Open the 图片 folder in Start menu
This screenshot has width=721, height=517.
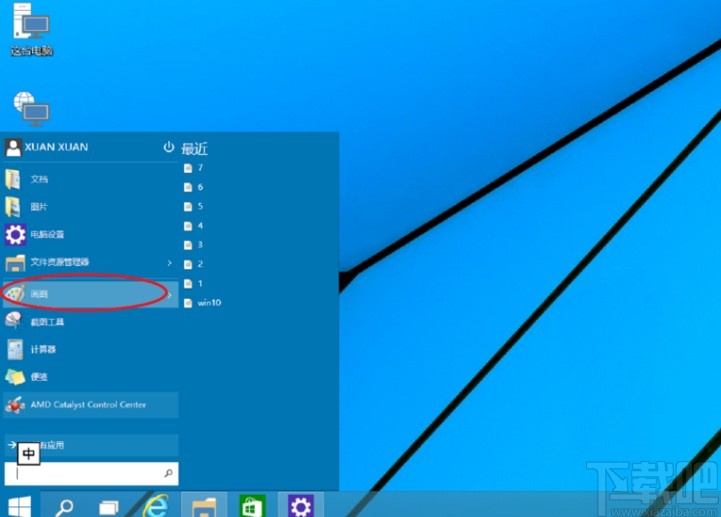(91, 207)
